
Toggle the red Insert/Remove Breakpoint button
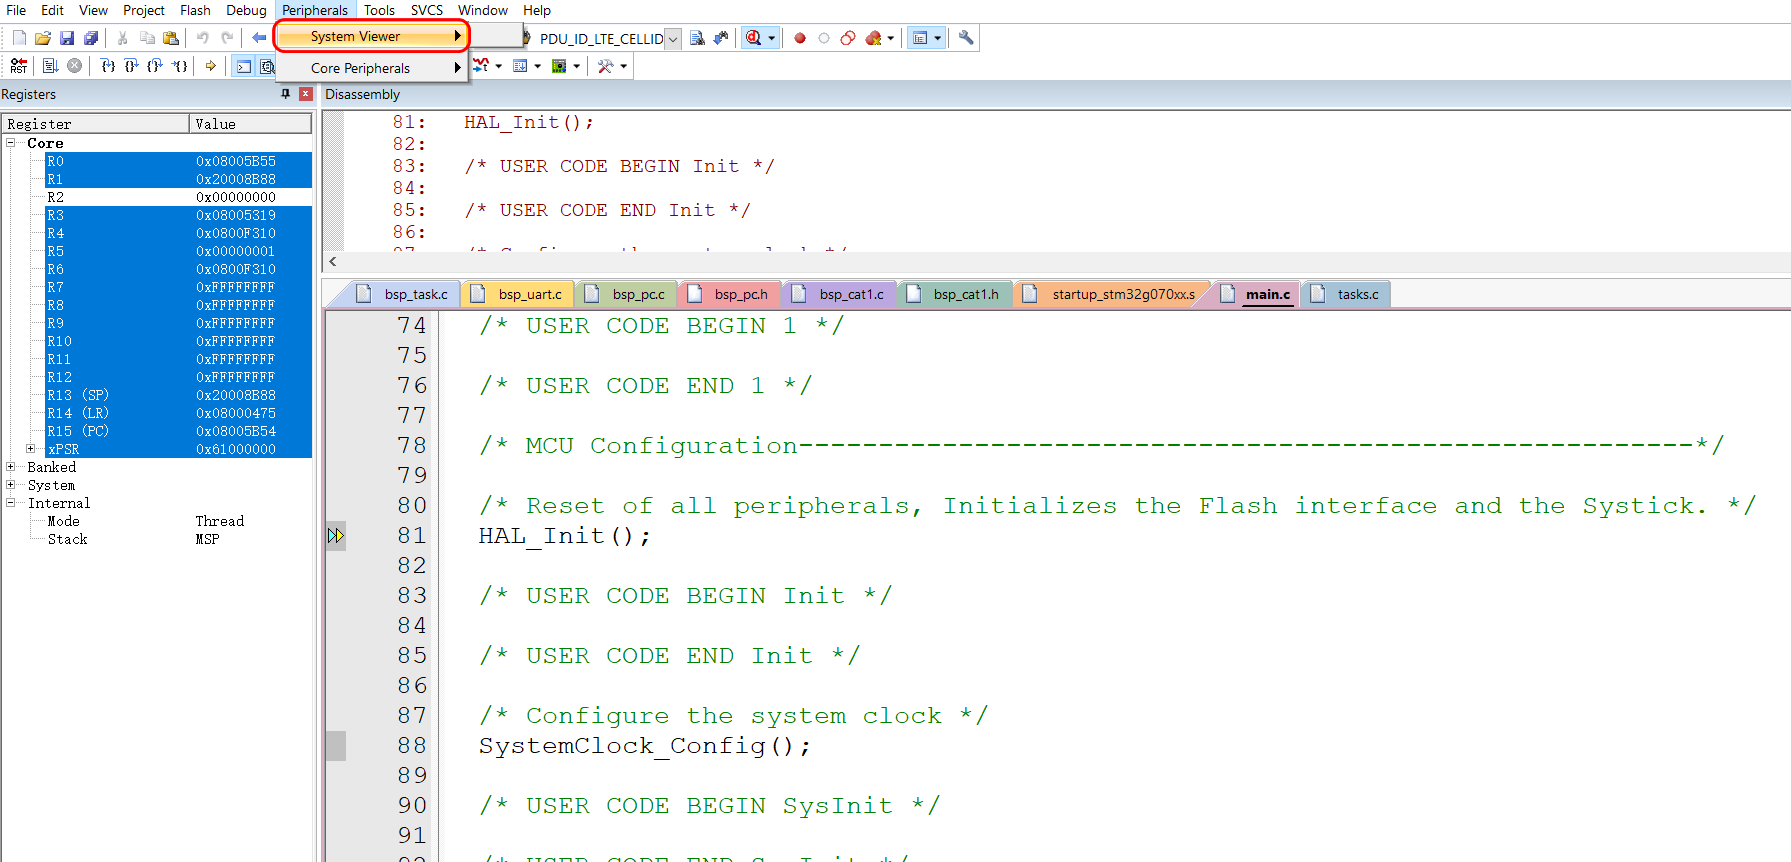(x=800, y=38)
